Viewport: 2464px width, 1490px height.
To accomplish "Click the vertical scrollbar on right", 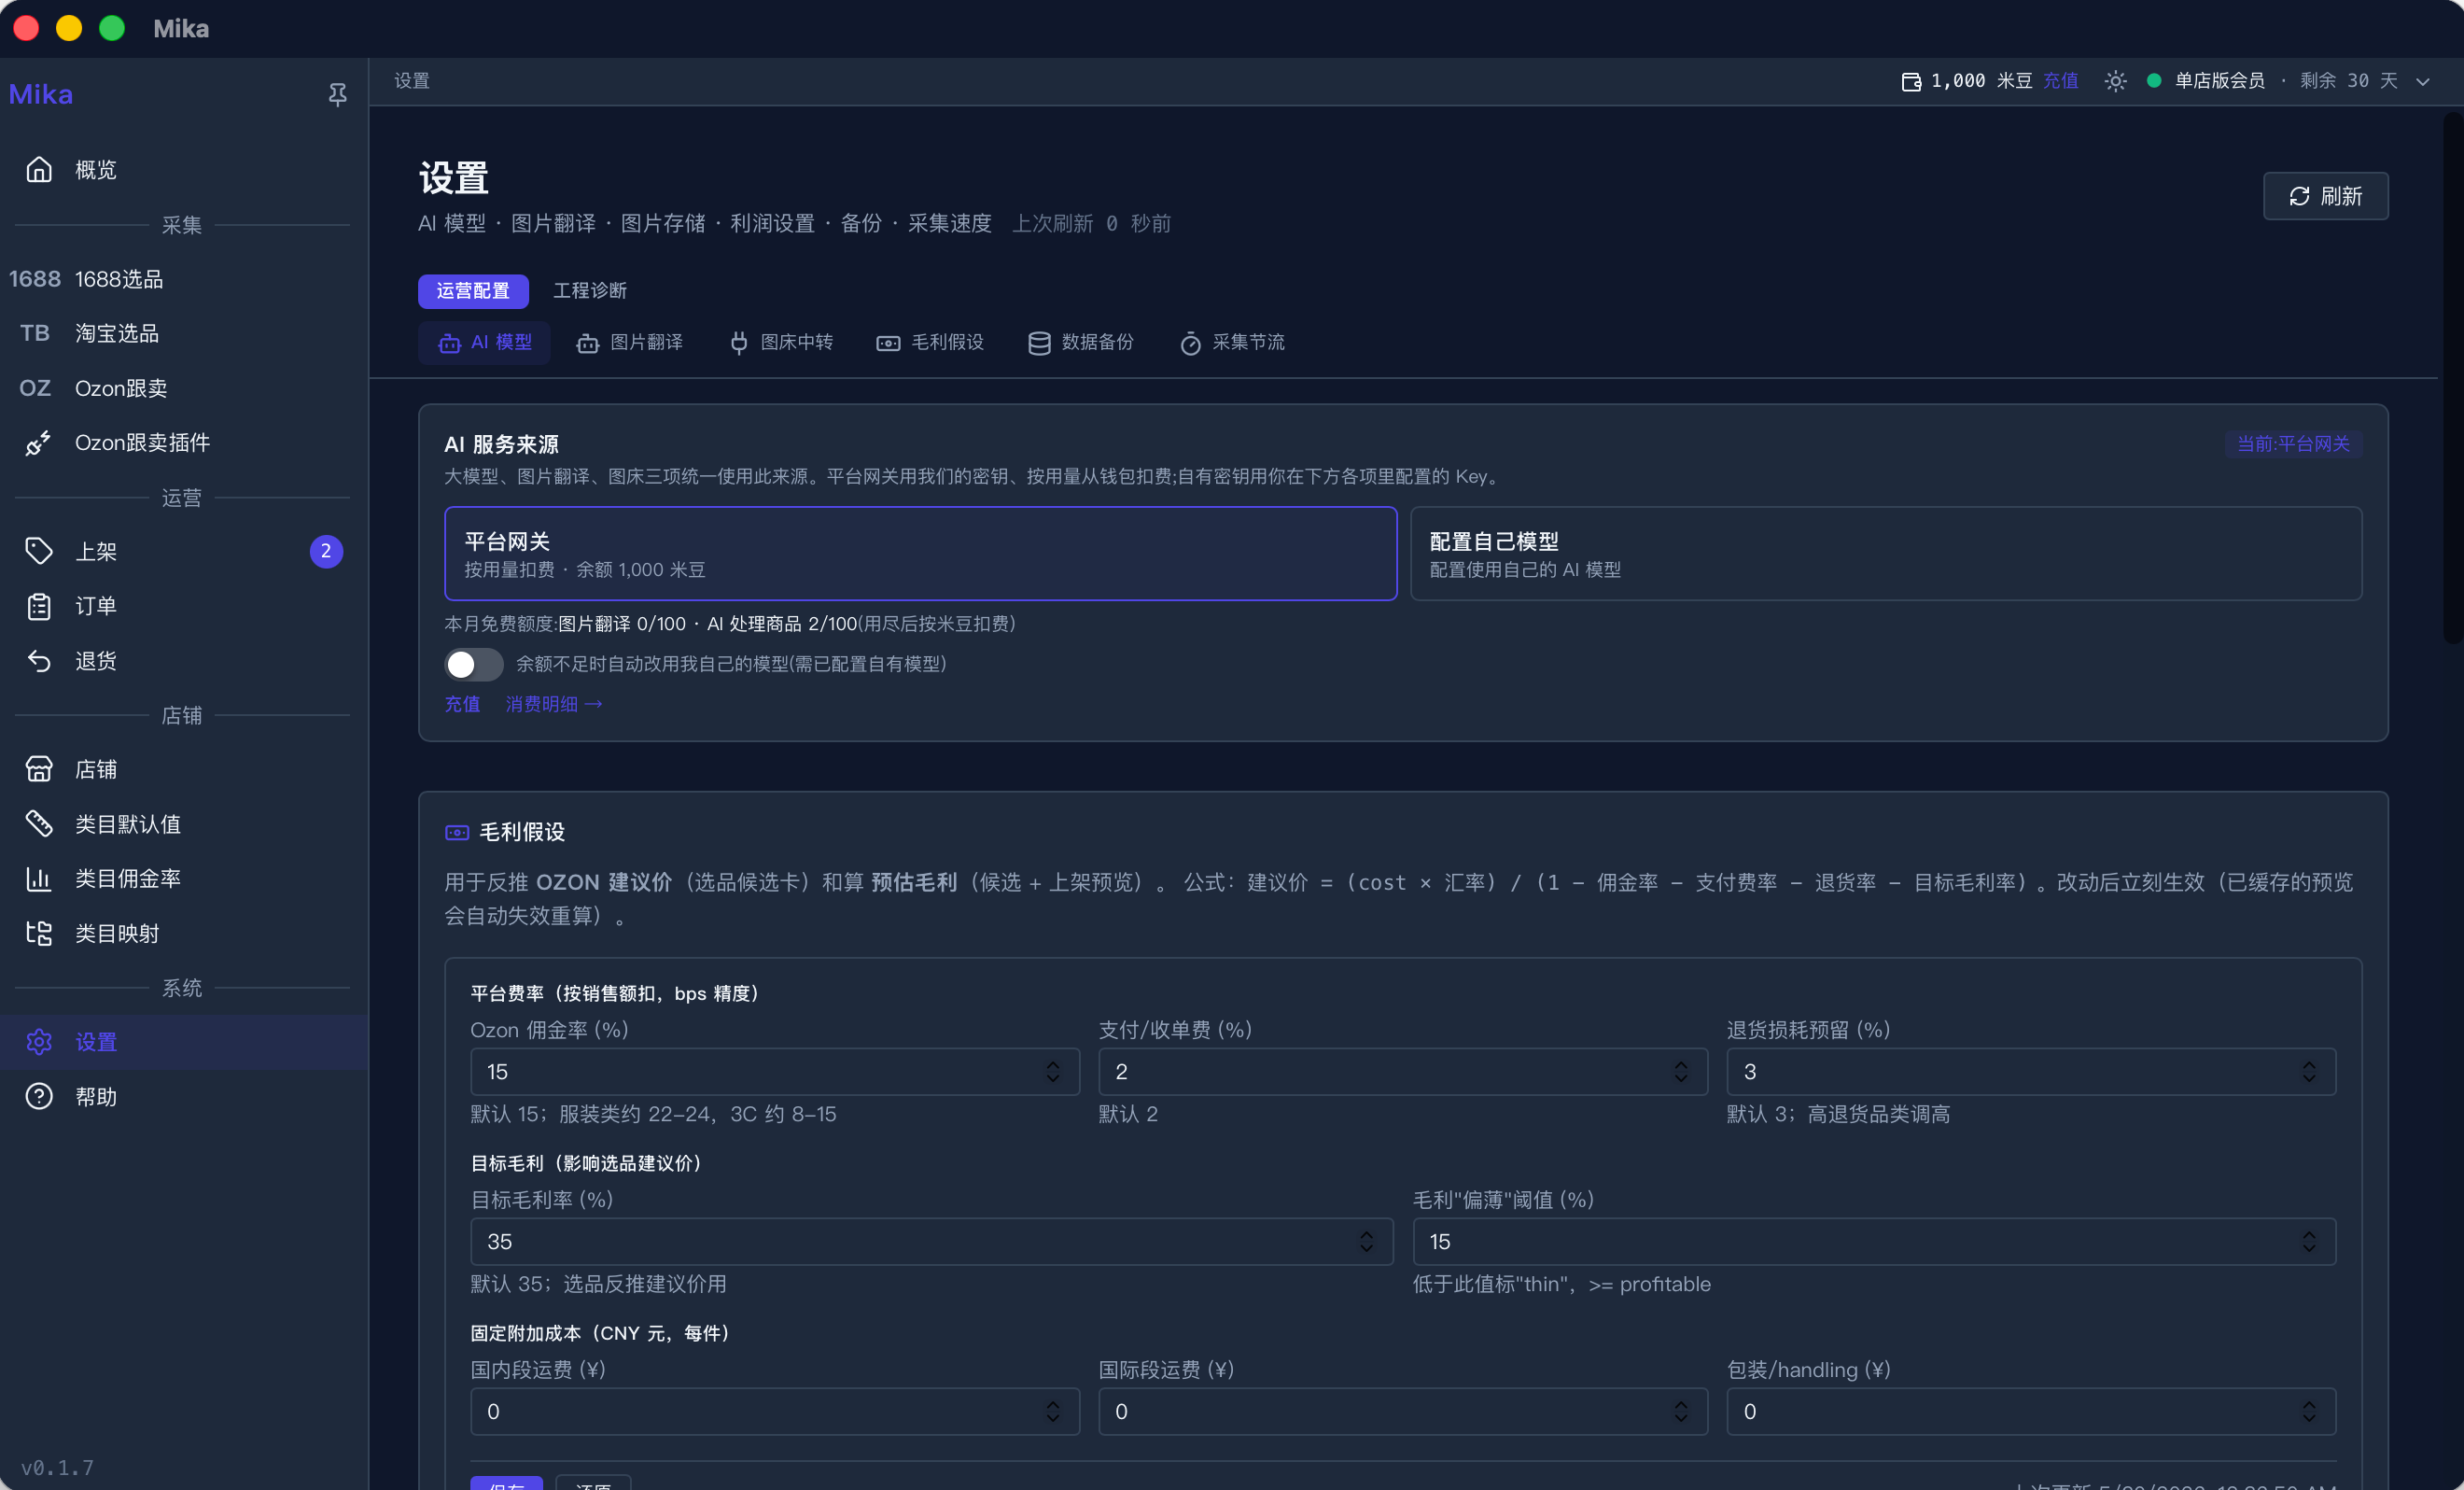I will (2451, 380).
